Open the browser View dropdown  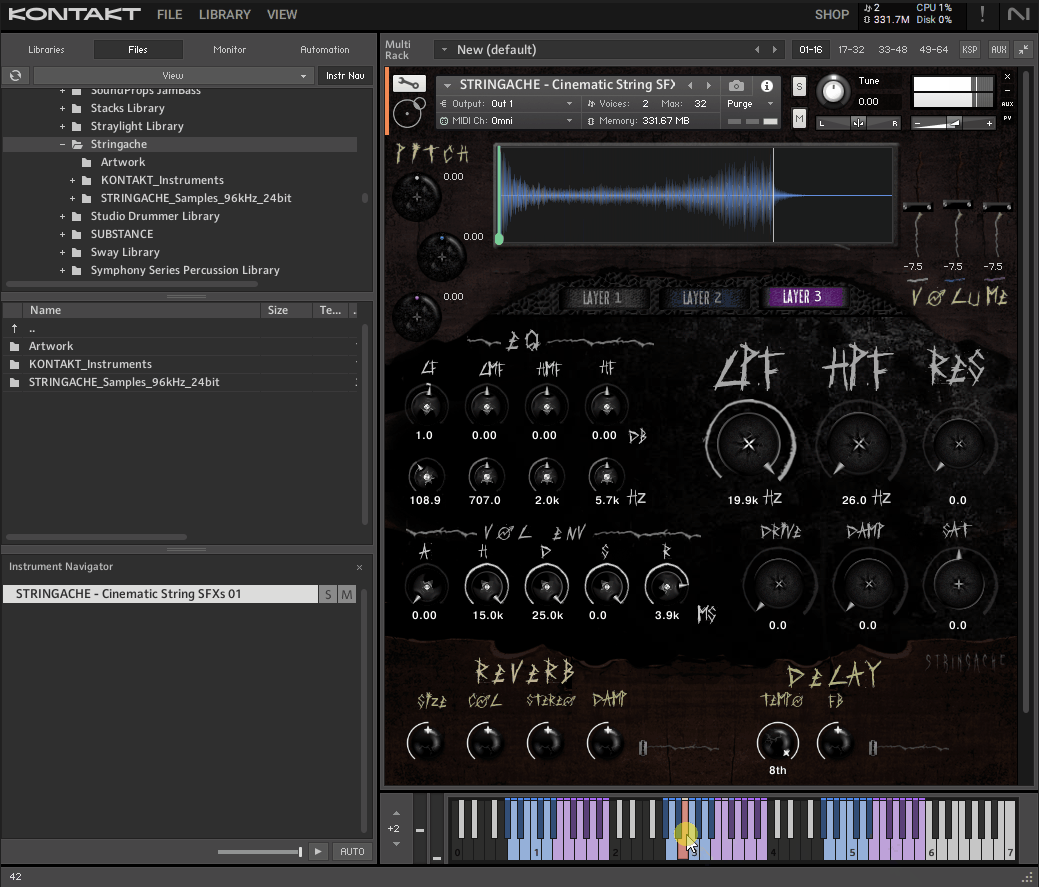(173, 76)
